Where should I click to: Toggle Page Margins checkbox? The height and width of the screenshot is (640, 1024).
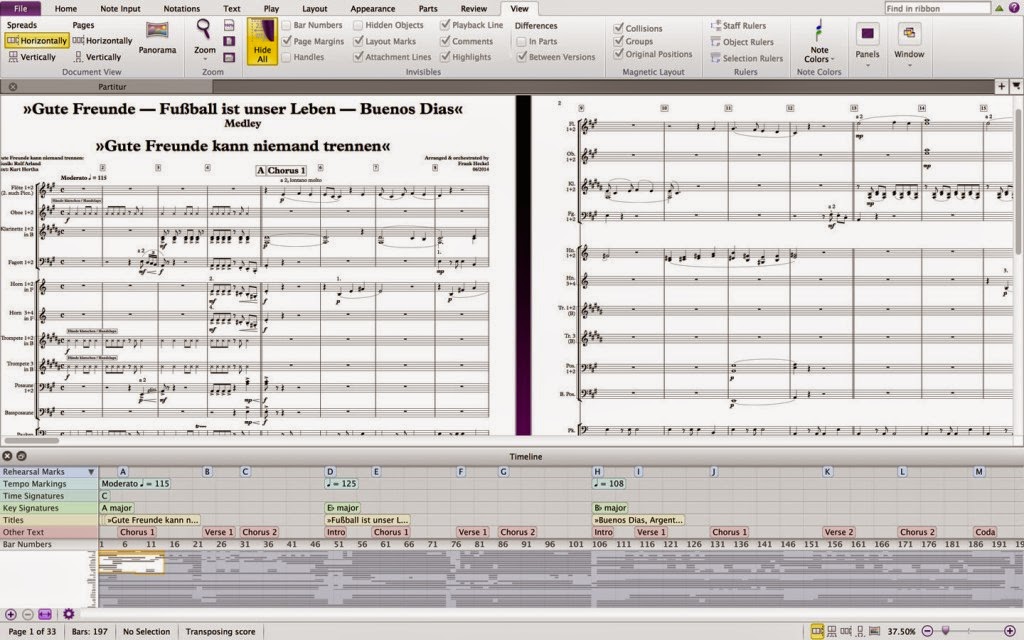point(286,40)
